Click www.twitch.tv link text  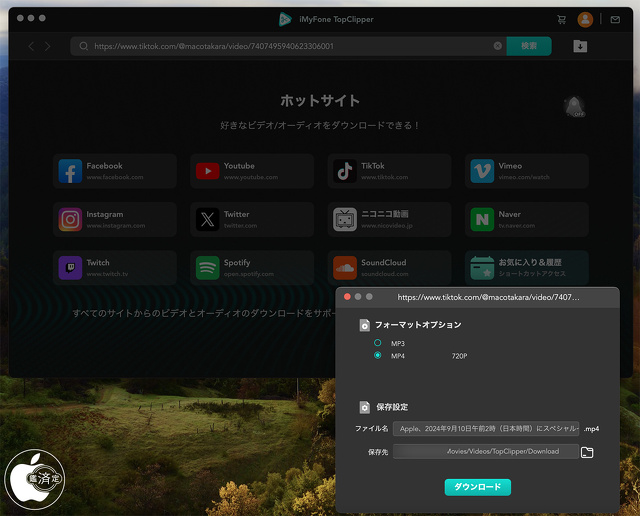click(x=107, y=274)
